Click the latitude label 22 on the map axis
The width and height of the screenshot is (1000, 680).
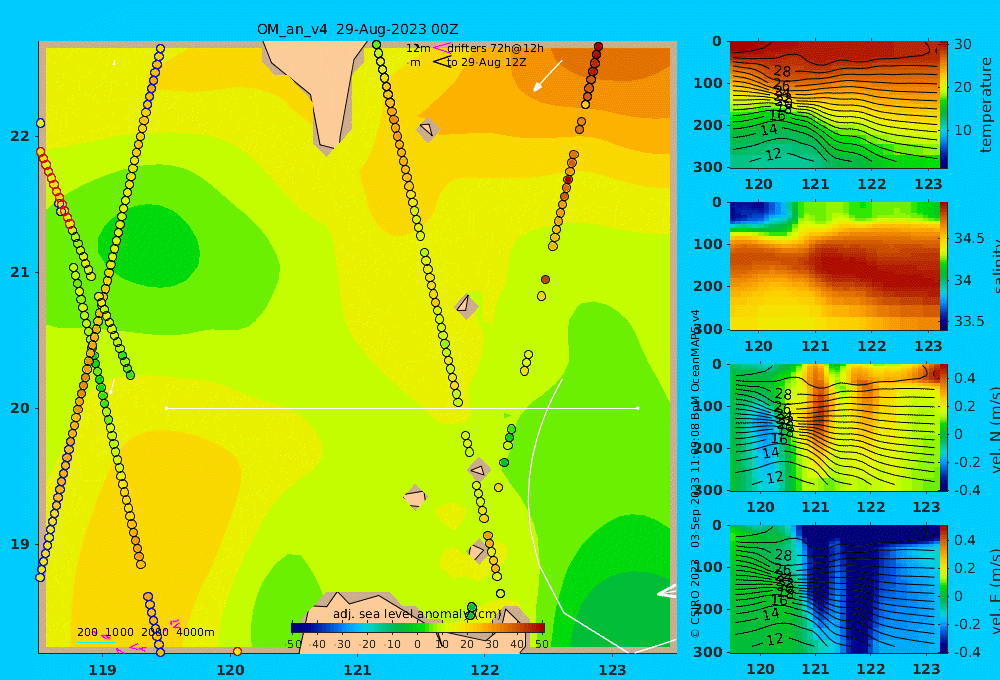tap(20, 136)
